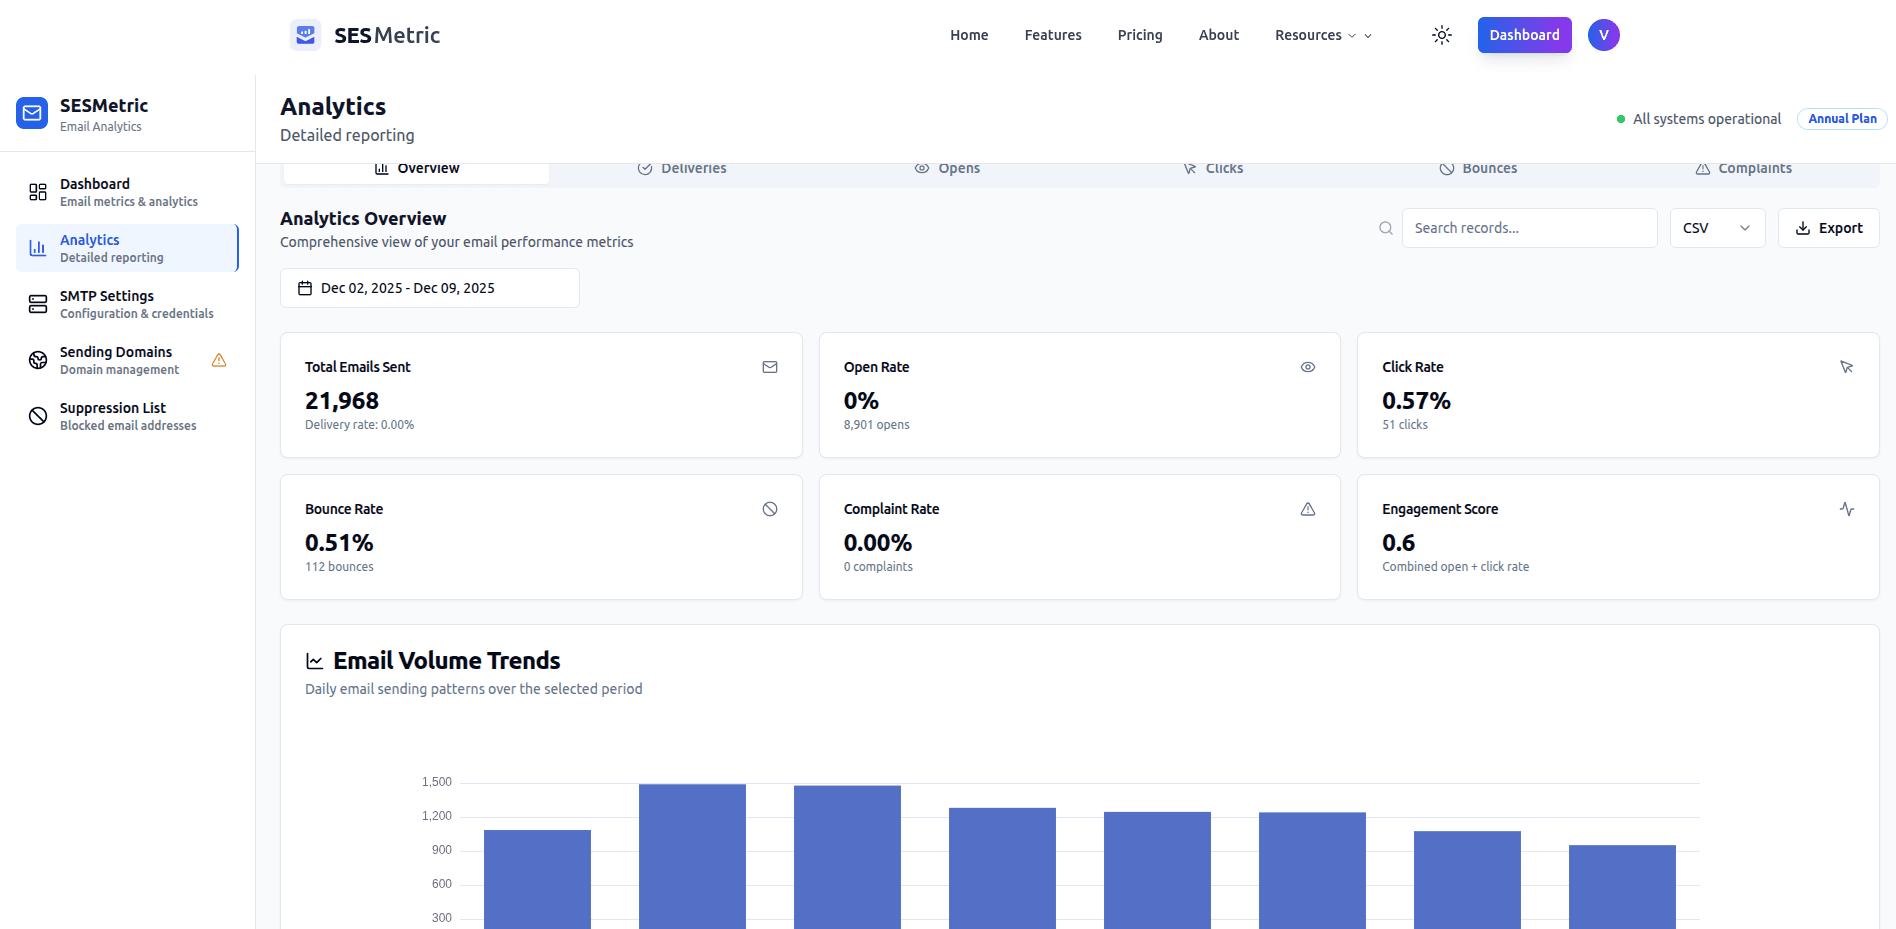Click inside the Search records field
Screen dimensions: 1896x929
tap(1529, 228)
